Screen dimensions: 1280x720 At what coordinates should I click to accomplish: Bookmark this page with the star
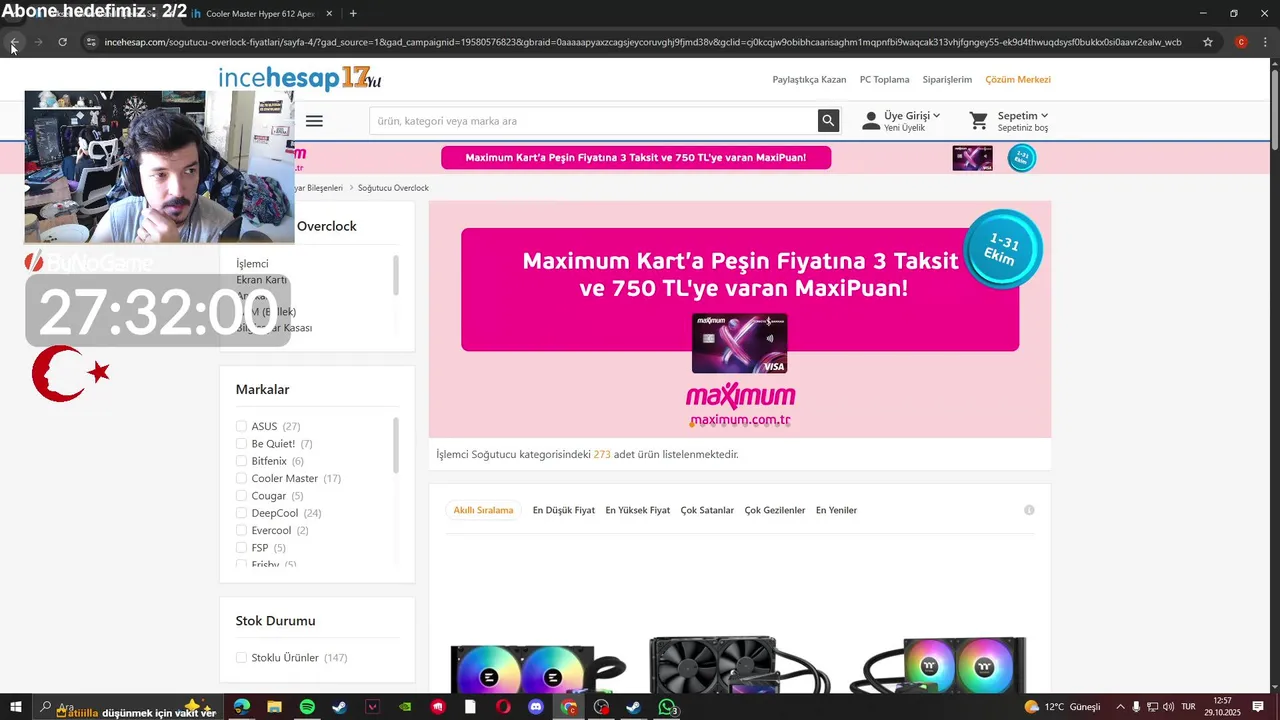point(1208,42)
